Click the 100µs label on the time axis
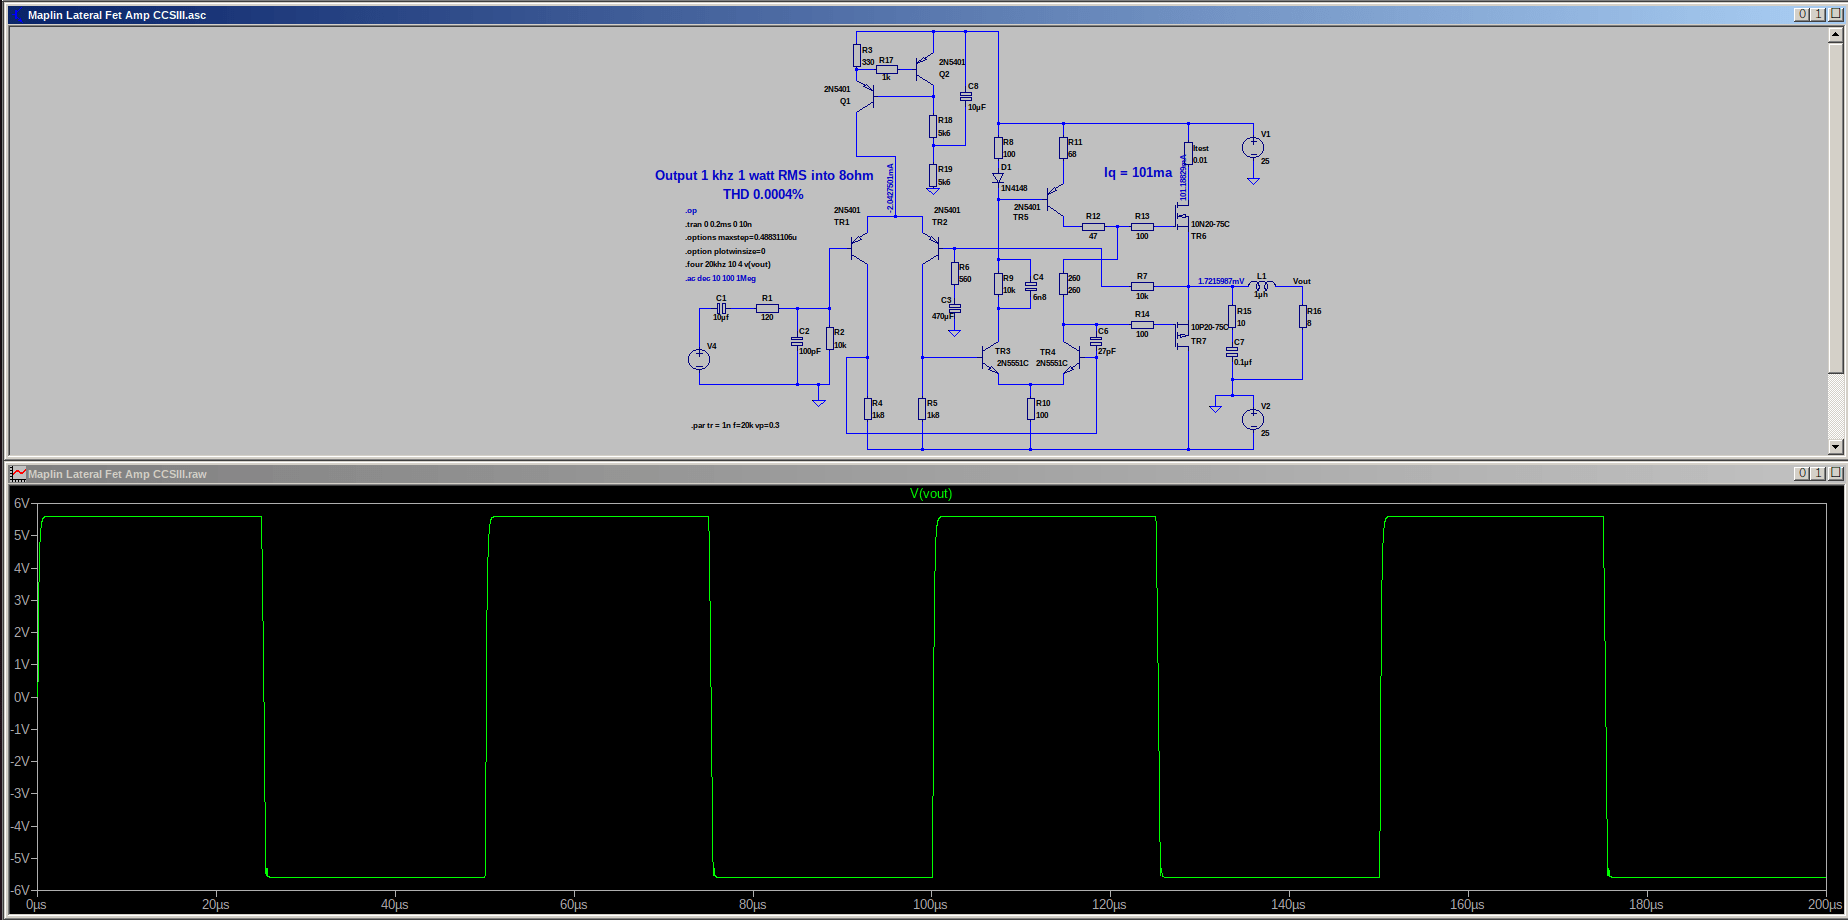This screenshot has height=920, width=1848. click(930, 904)
